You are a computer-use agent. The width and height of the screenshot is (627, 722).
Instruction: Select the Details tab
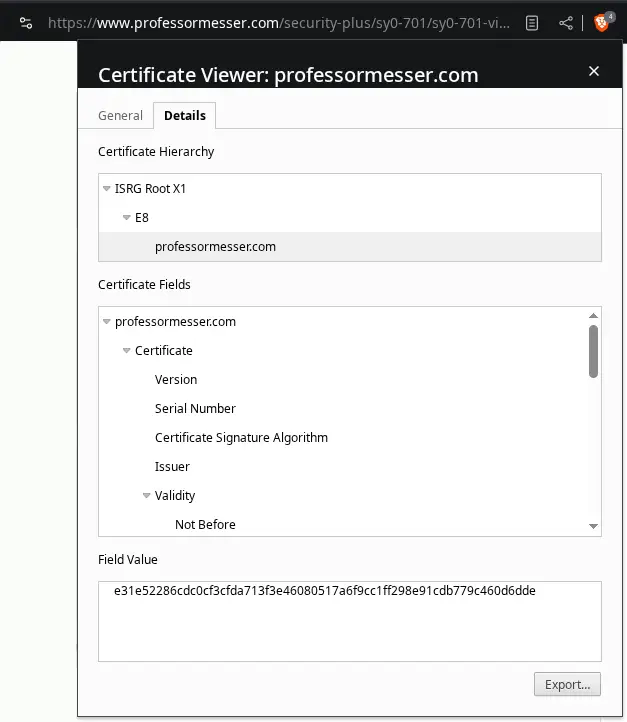(x=184, y=116)
